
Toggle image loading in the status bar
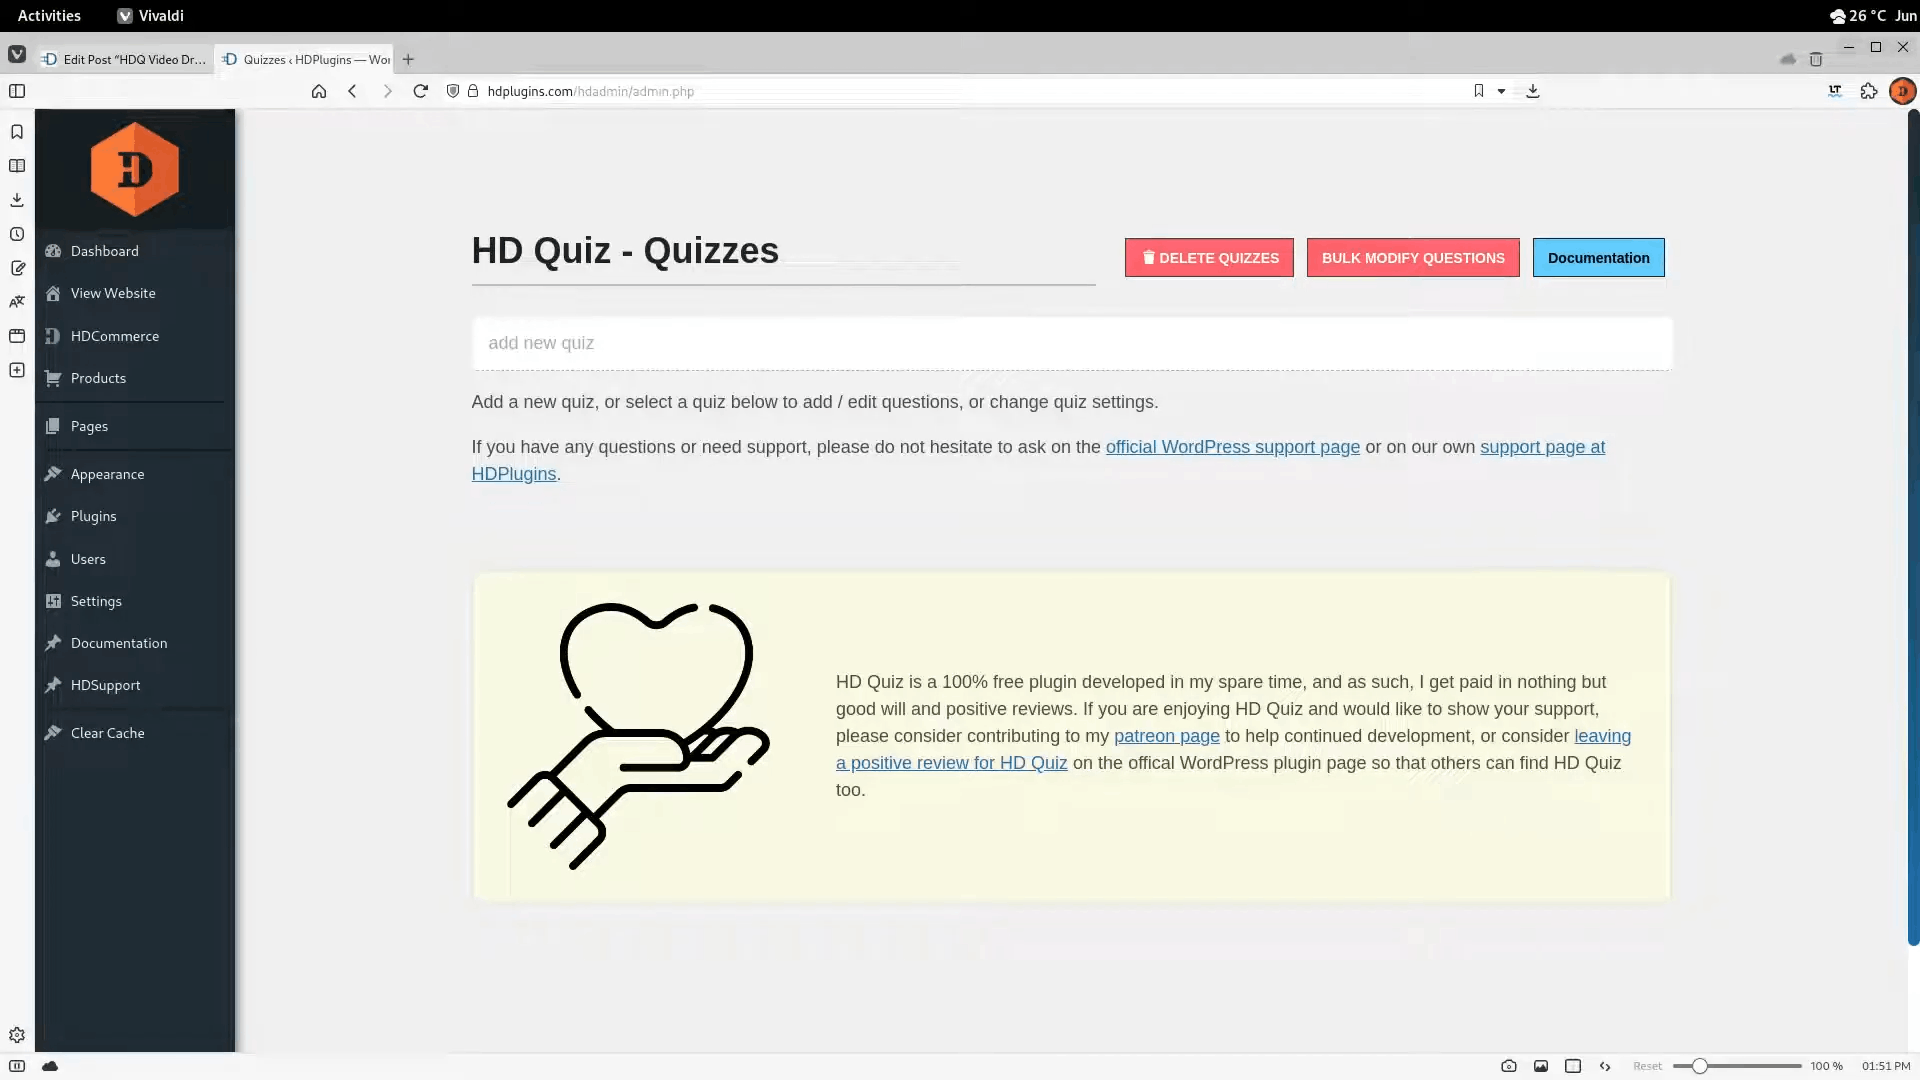tap(1541, 1066)
